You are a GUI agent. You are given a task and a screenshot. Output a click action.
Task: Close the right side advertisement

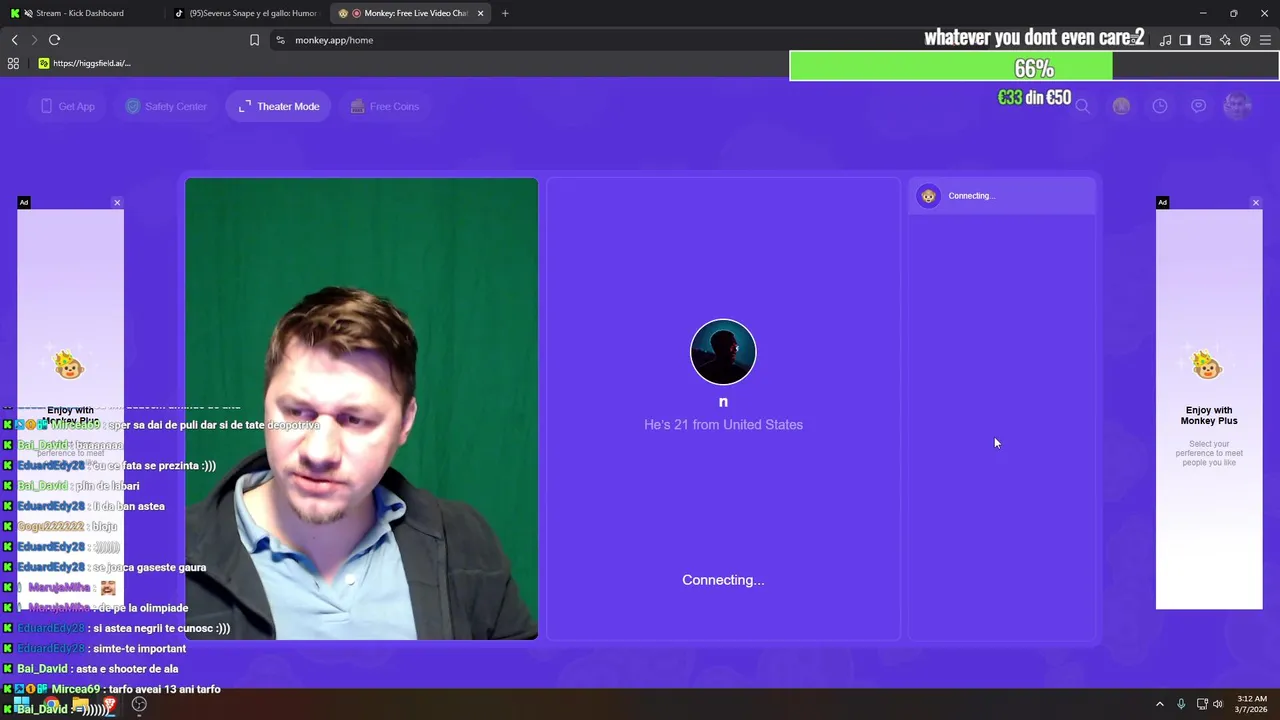click(1256, 203)
